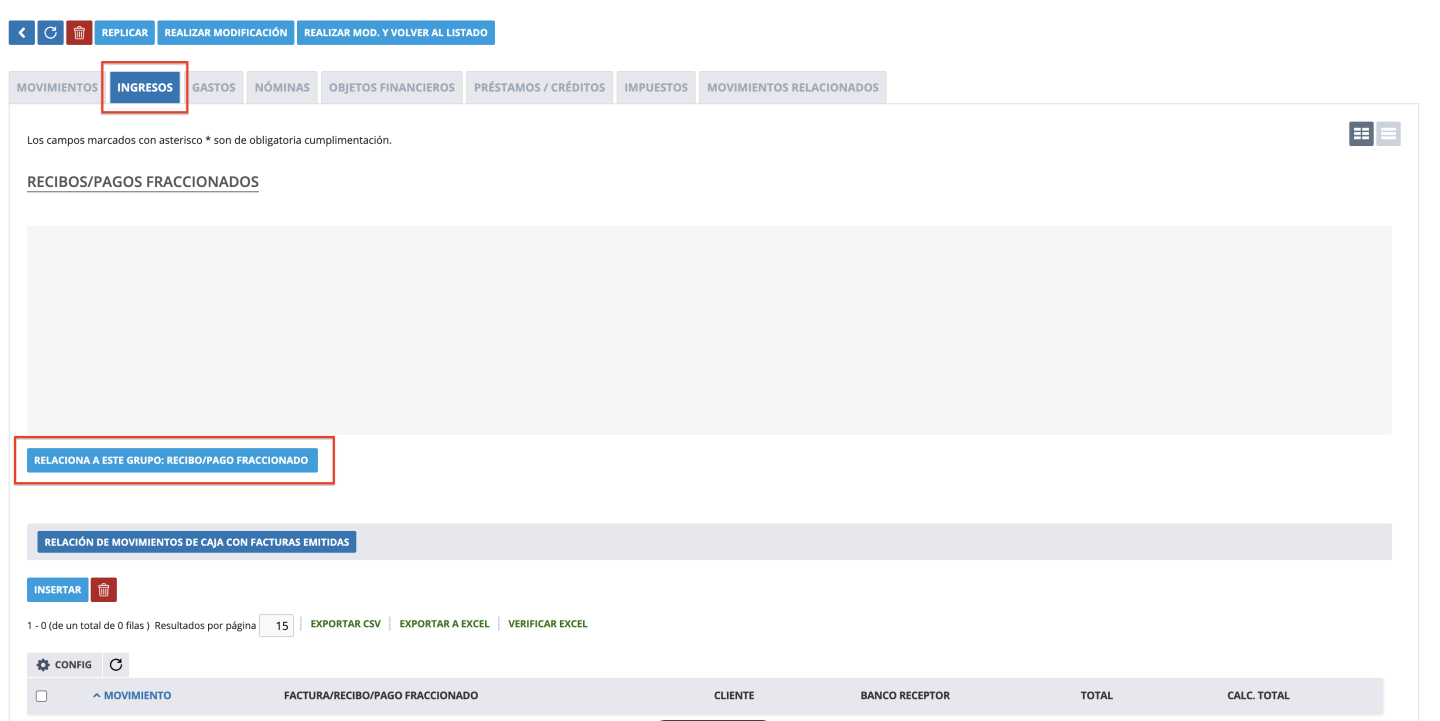Image resolution: width=1440 pixels, height=721 pixels.
Task: Select the Movimientos Relacionados tab
Action: pos(792,88)
